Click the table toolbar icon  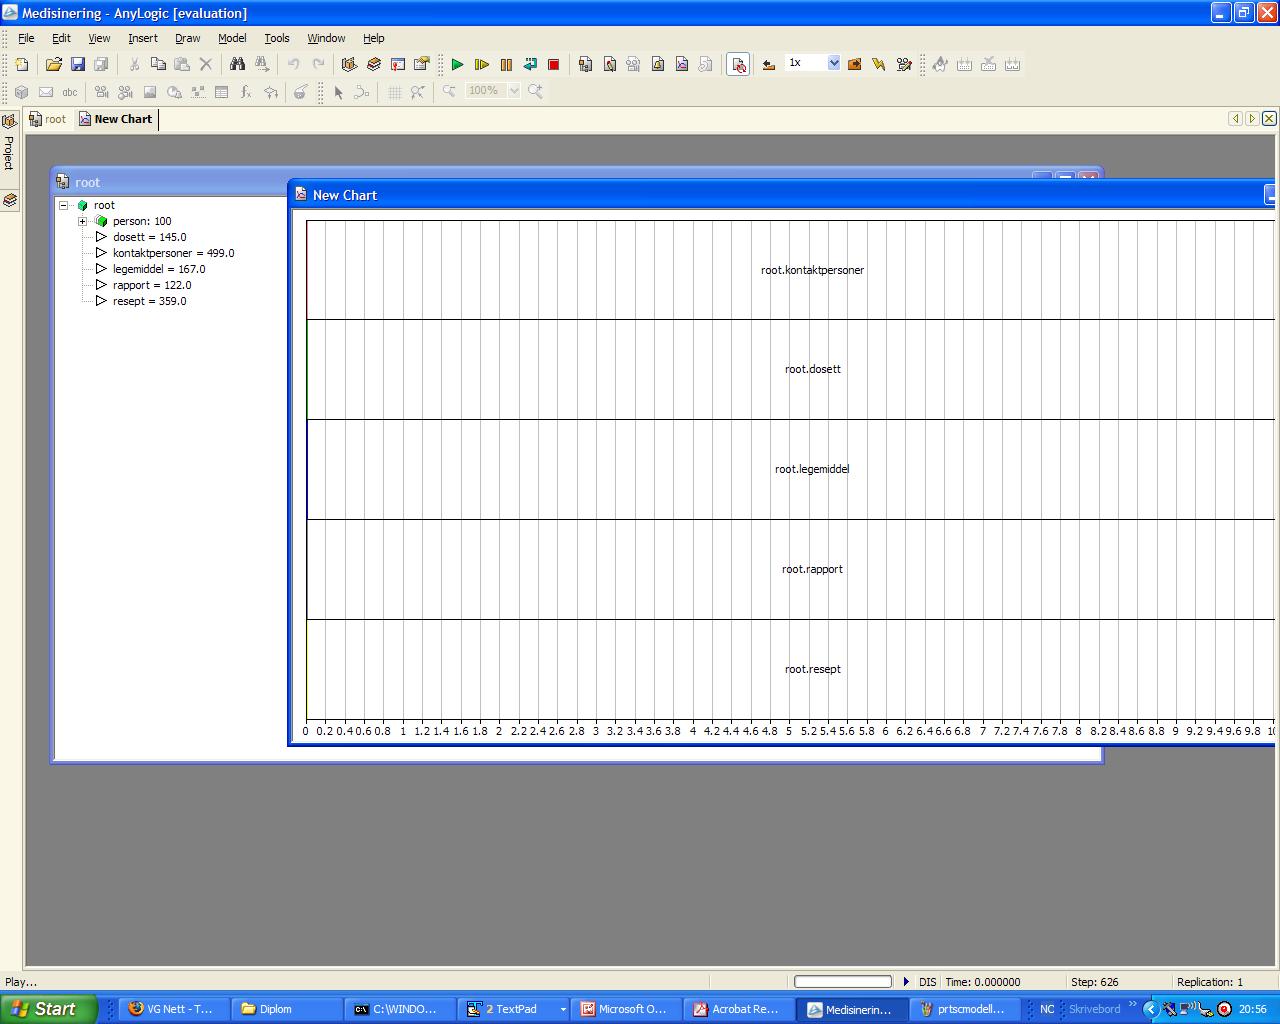pos(222,92)
